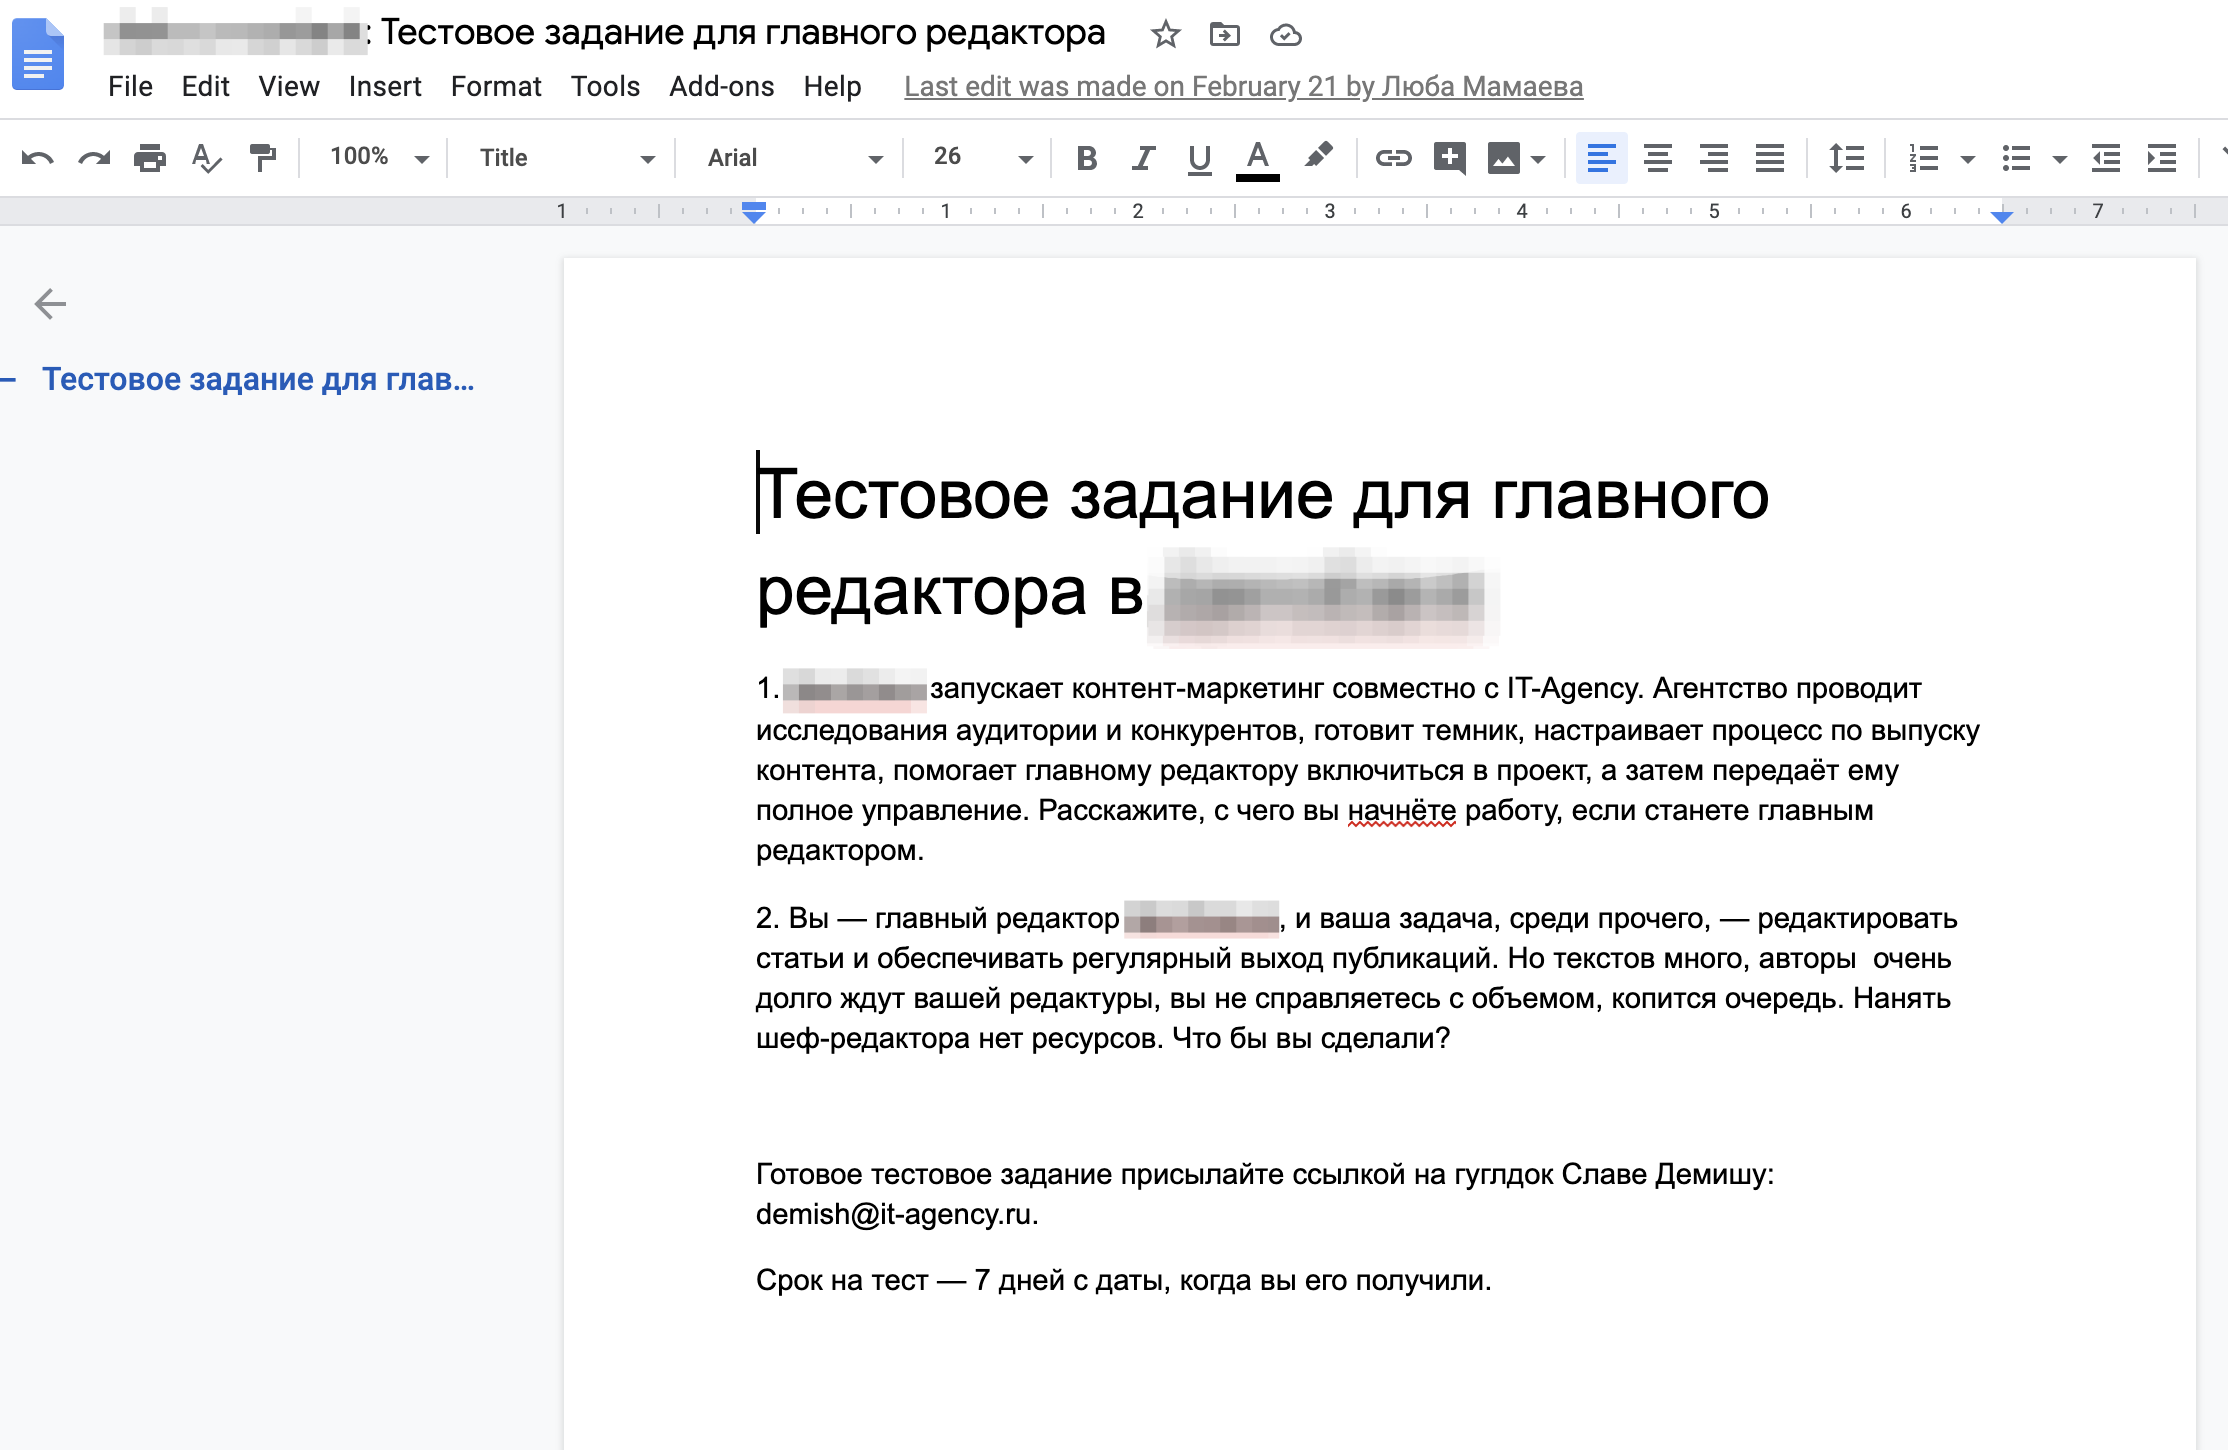Set left text alignment
This screenshot has height=1450, width=2228.
pos(1601,158)
